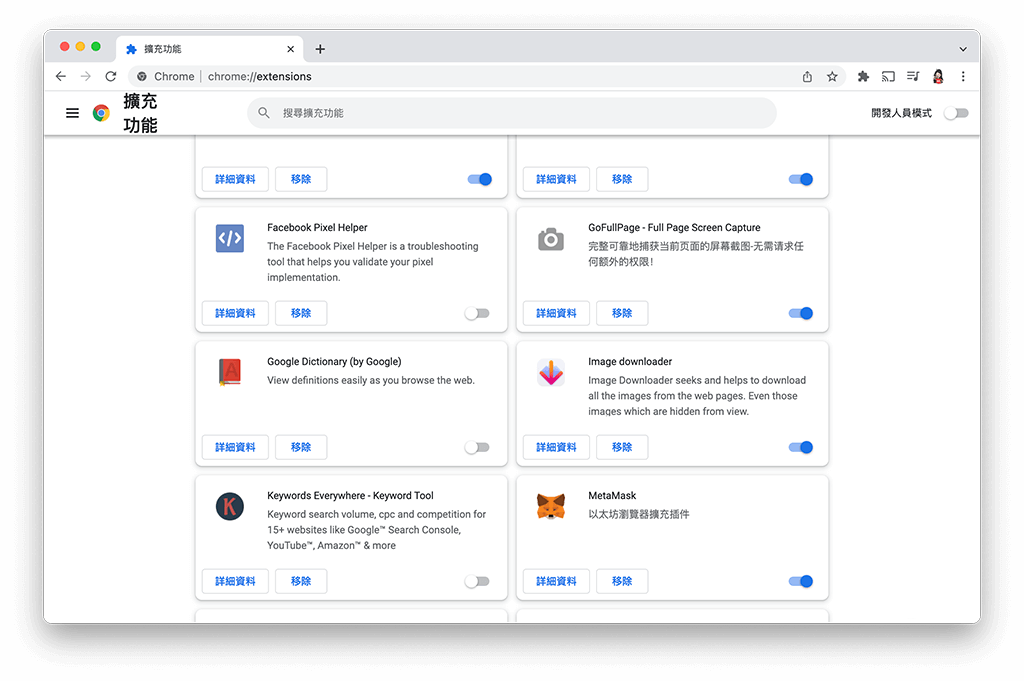Viewport: 1024px width, 681px height.
Task: Click the Google Dictionary (by Google) title
Action: coord(334,361)
